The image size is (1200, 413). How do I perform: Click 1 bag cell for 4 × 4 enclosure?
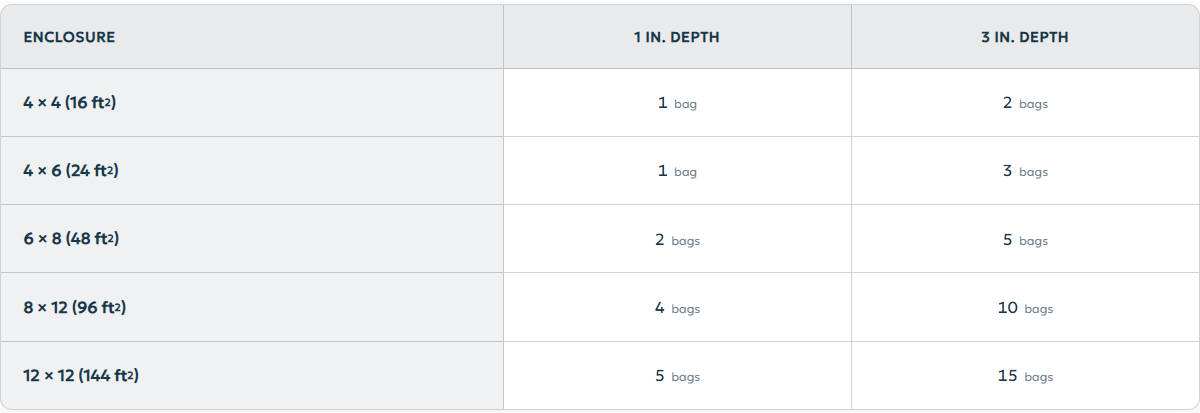(677, 103)
